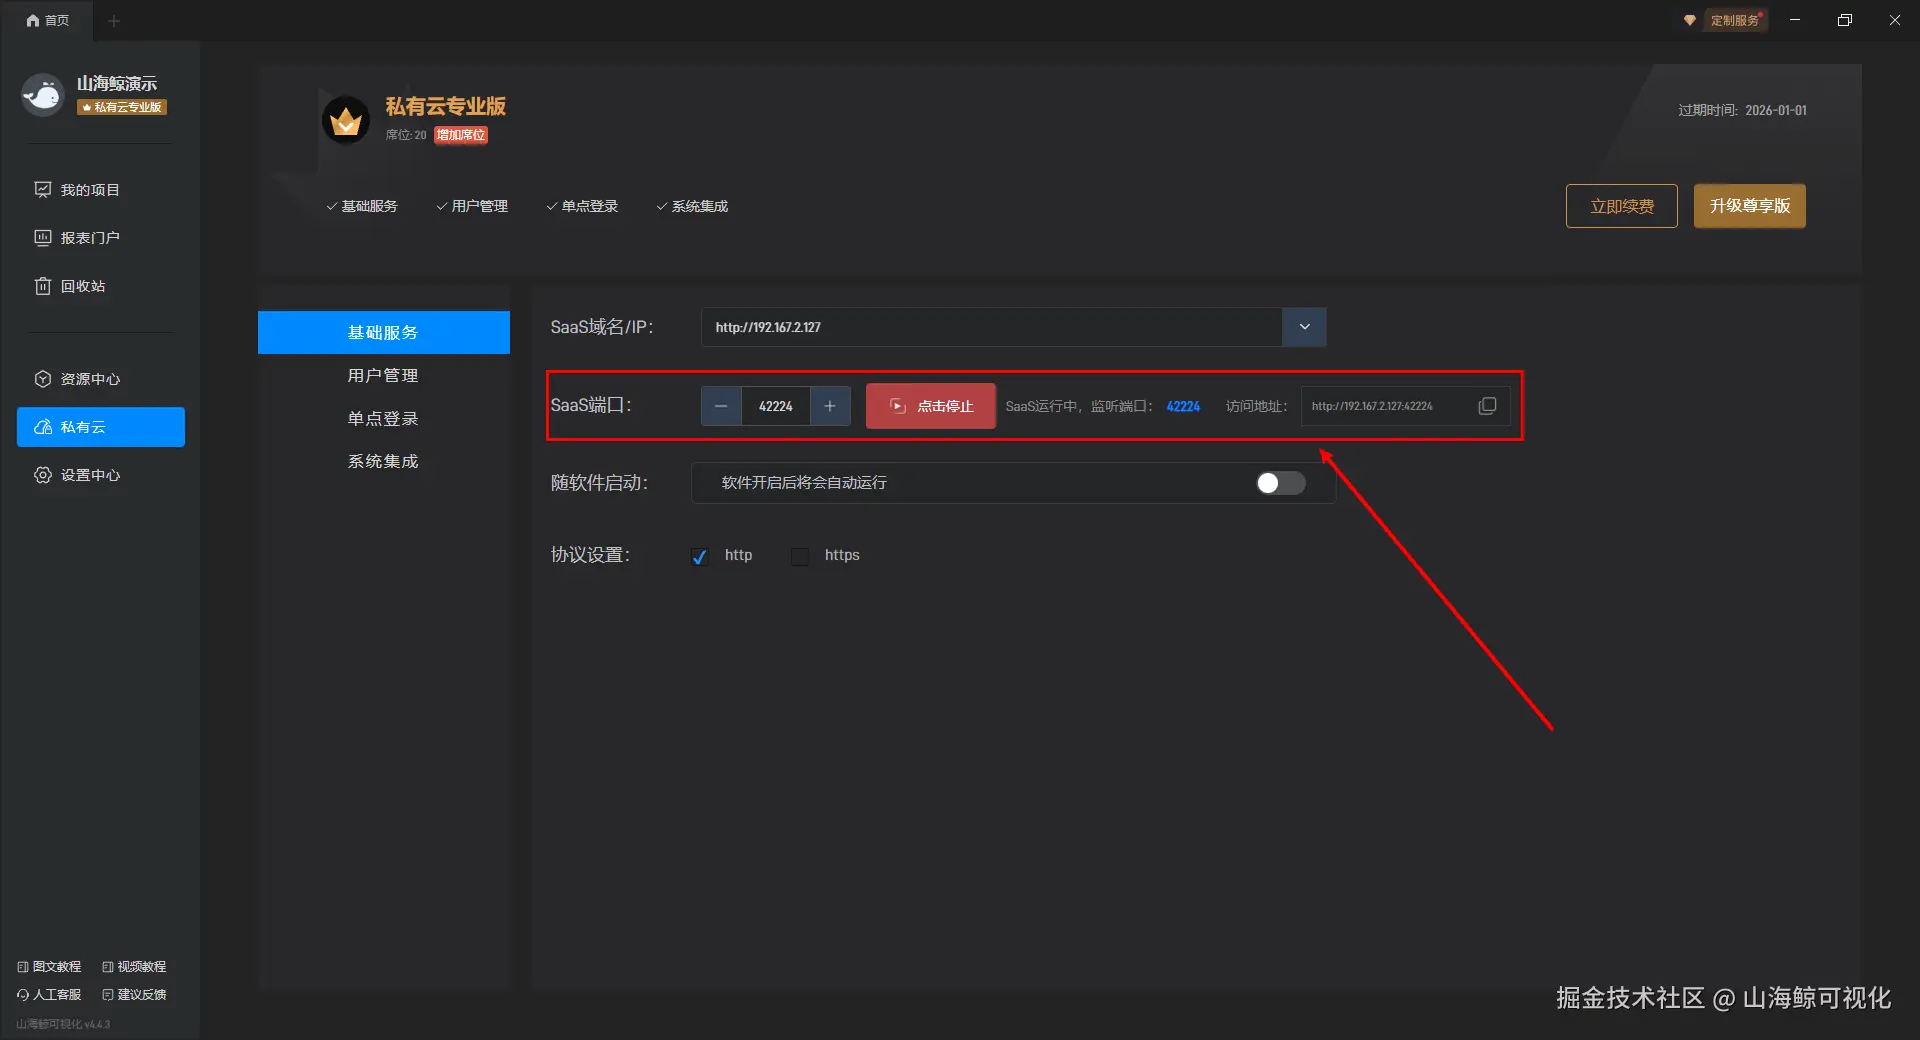Toggle the 随软件启动 autostart switch
This screenshot has height=1040, width=1920.
pyautogui.click(x=1281, y=483)
